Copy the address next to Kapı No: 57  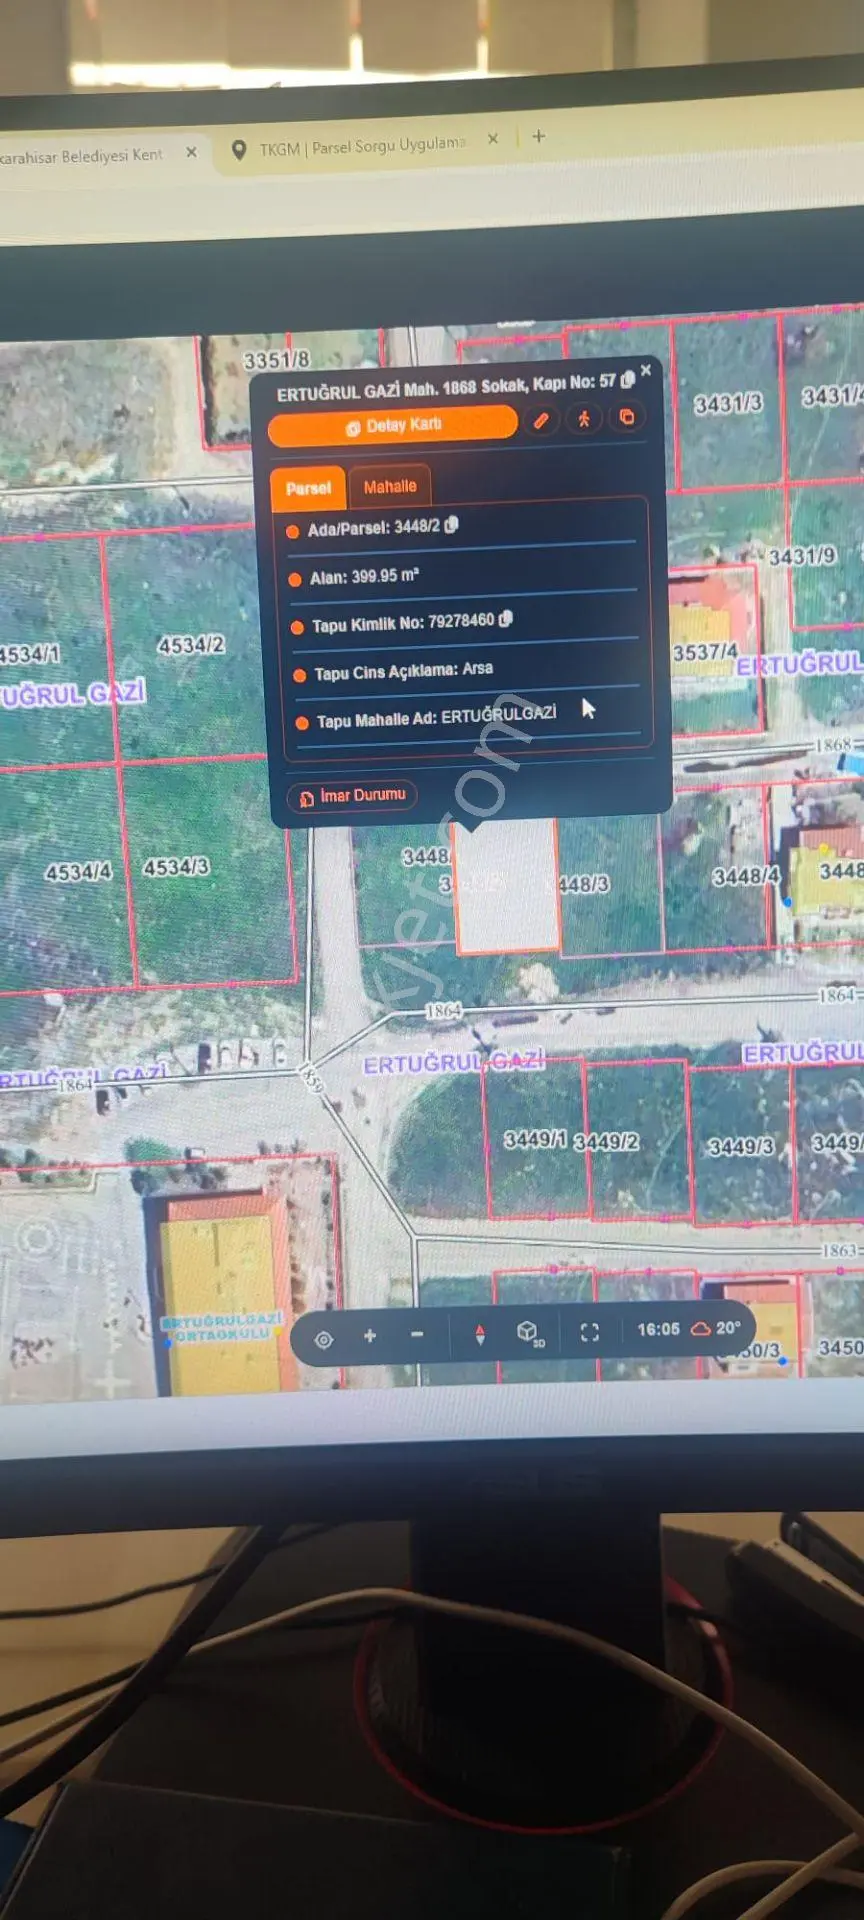(x=627, y=380)
